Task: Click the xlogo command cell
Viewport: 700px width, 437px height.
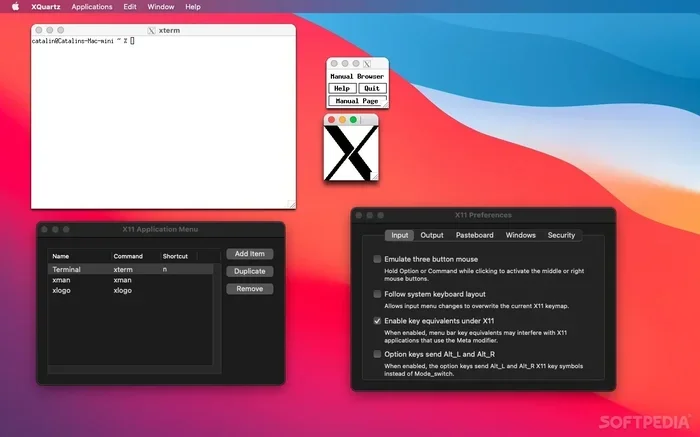Action: click(x=122, y=290)
